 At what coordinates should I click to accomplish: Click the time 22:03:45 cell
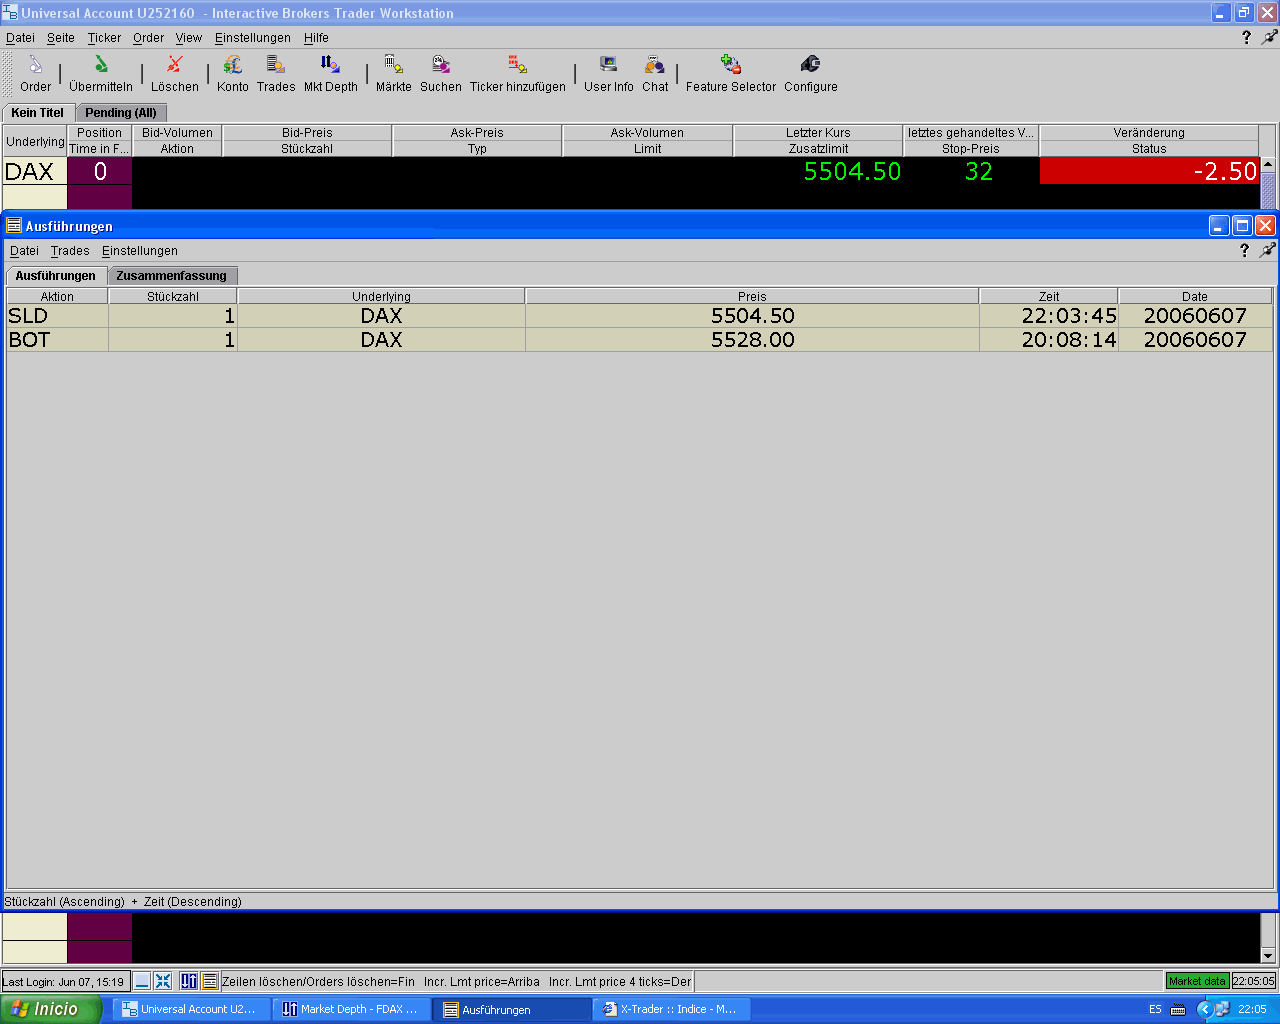tap(1049, 316)
